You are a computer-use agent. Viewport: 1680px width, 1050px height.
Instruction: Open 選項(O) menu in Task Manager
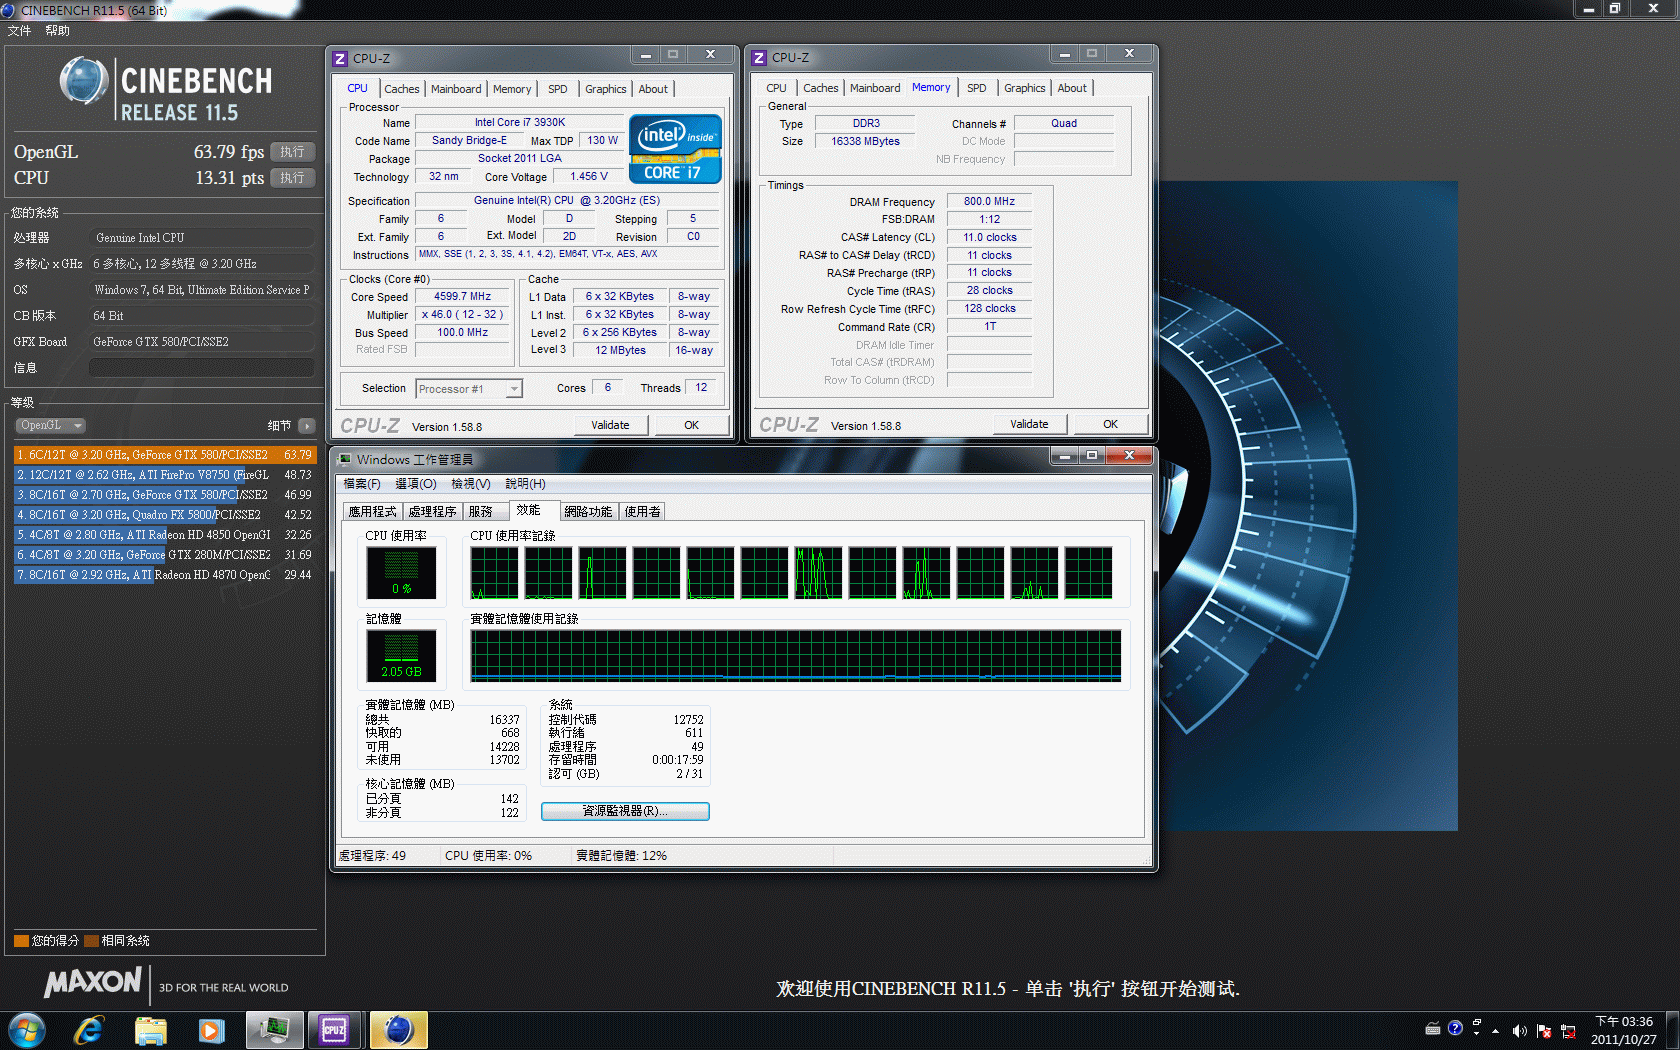[x=416, y=484]
